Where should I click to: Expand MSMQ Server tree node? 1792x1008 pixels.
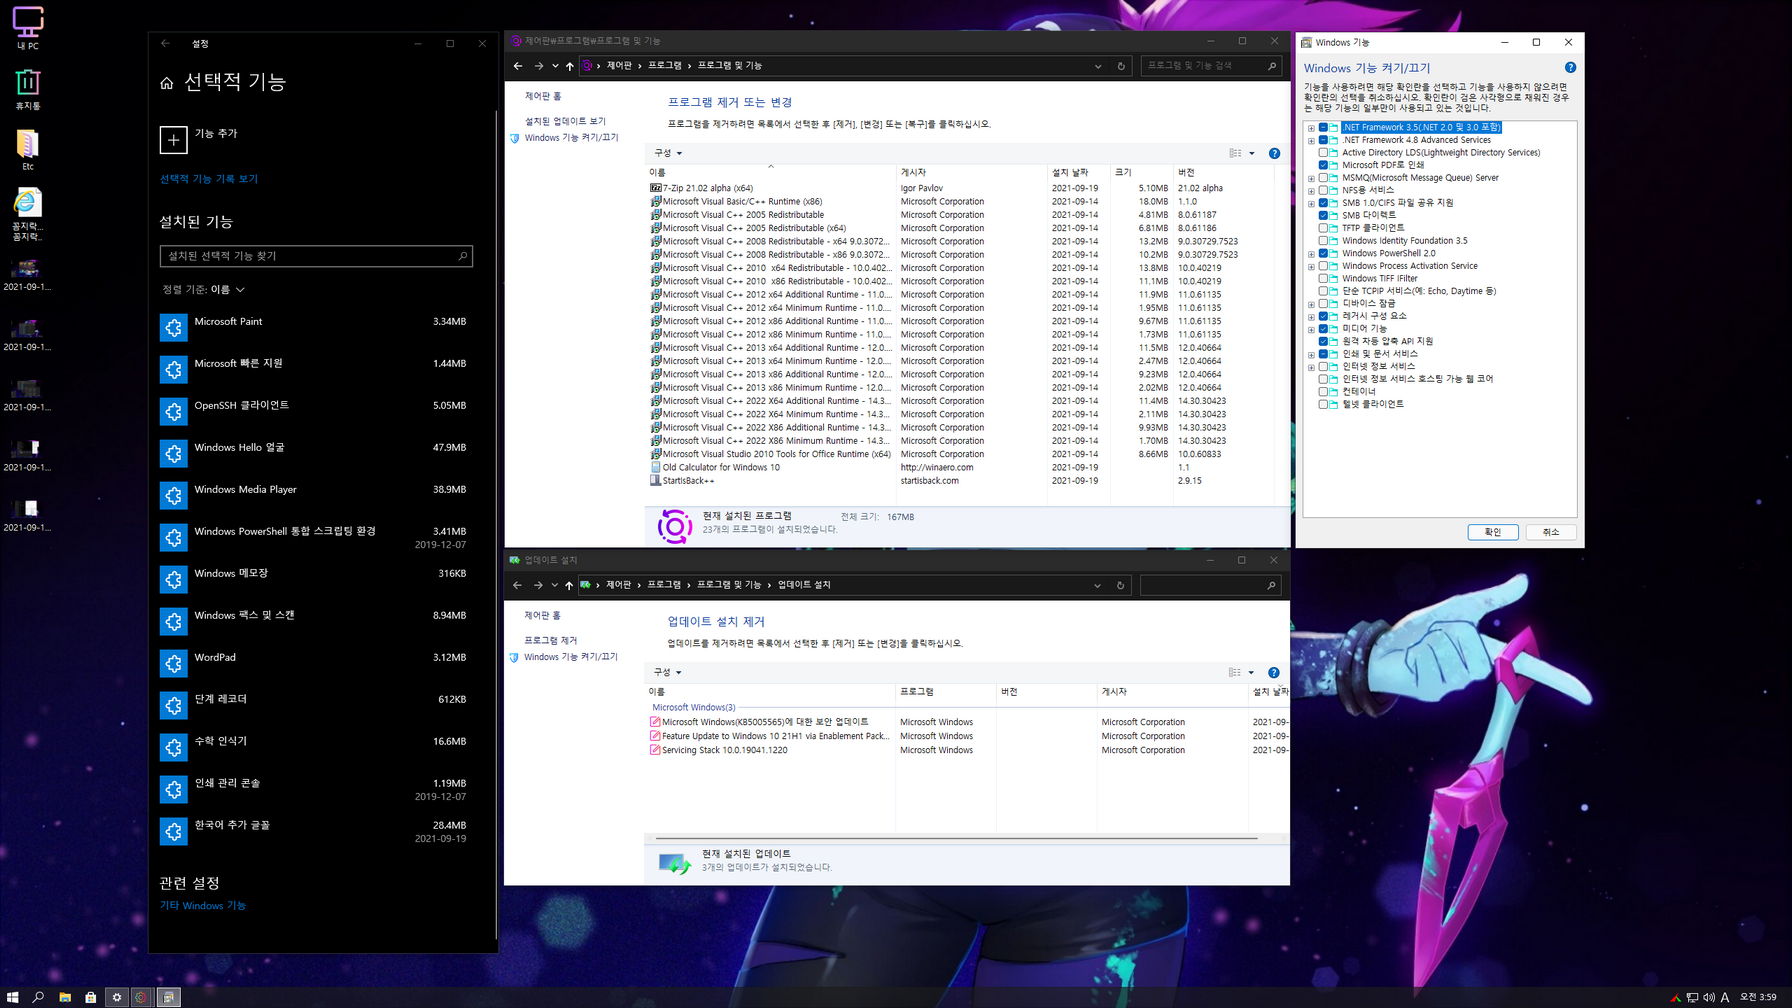click(x=1311, y=178)
